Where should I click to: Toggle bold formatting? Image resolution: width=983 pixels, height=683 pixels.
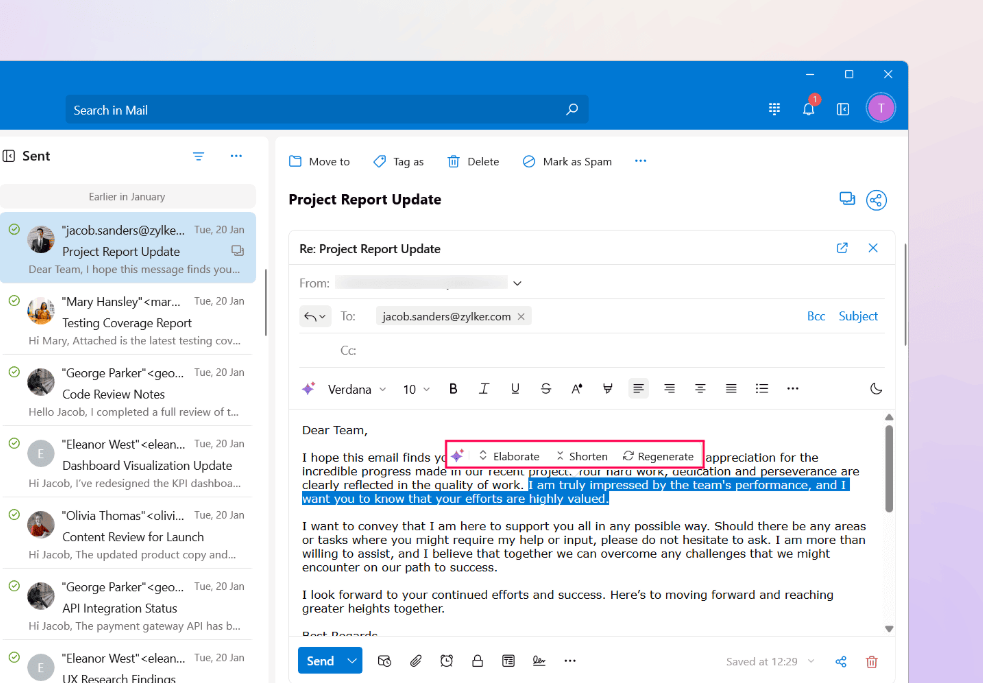click(453, 389)
